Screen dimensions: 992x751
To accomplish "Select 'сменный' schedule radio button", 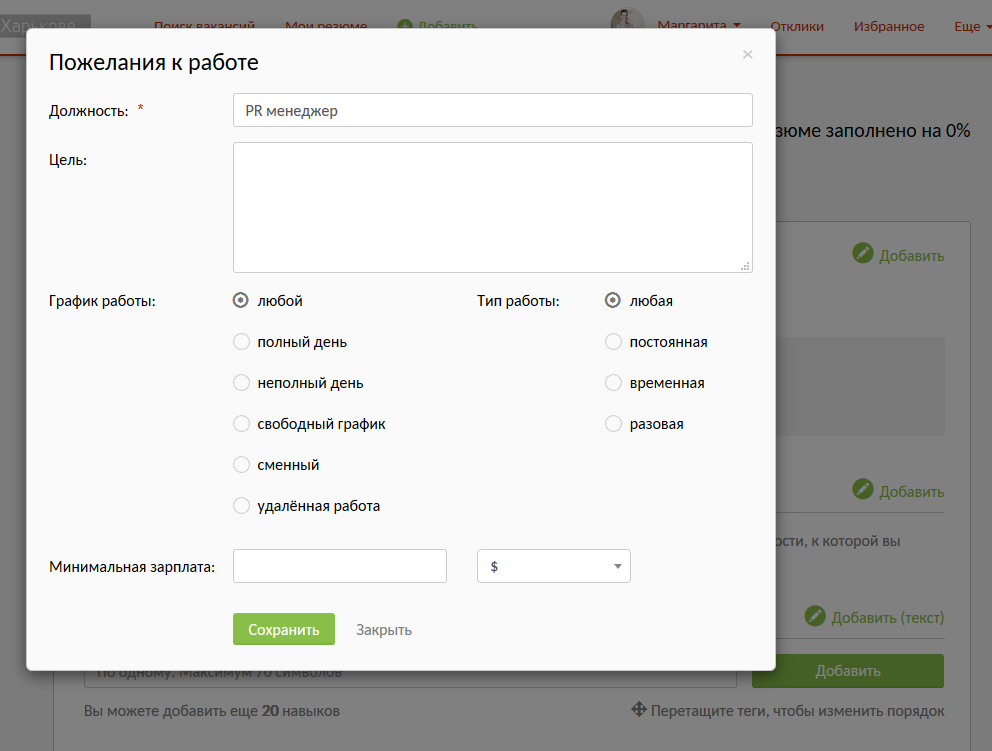I will [241, 465].
